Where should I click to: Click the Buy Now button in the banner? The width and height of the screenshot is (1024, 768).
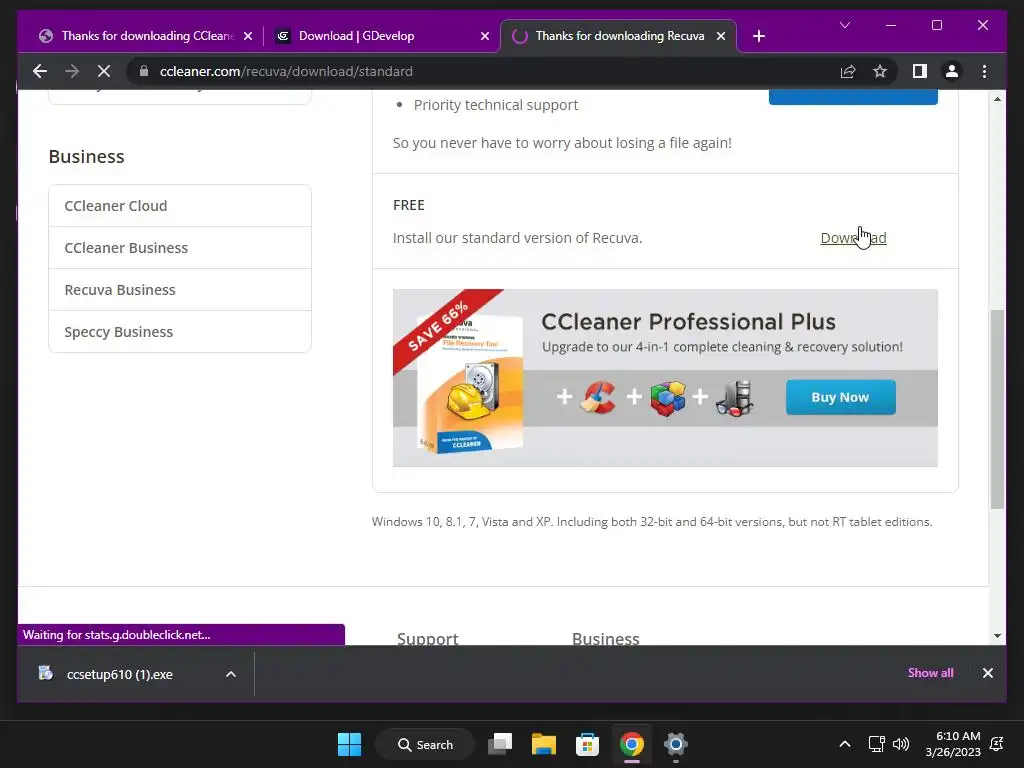(840, 397)
